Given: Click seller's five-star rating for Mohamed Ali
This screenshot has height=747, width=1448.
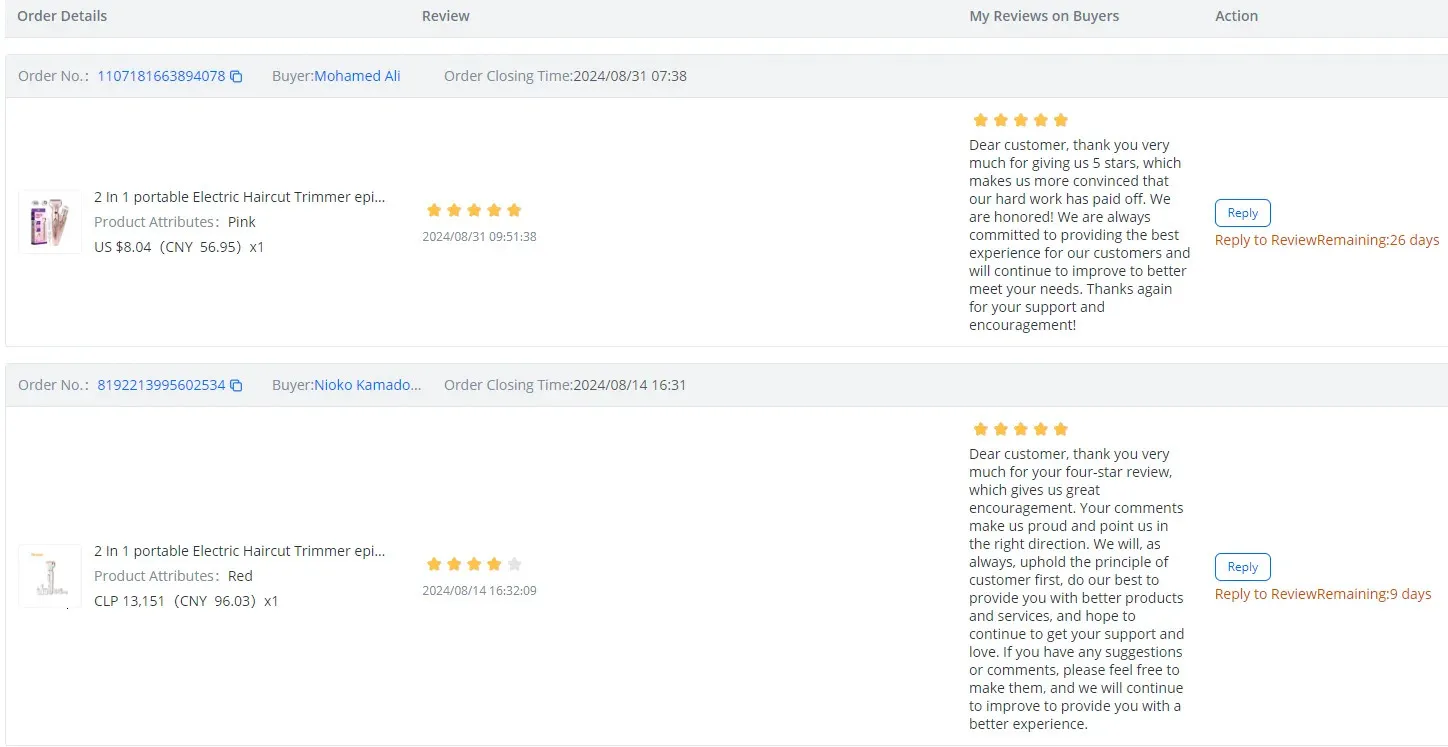Looking at the screenshot, I should (x=1020, y=120).
